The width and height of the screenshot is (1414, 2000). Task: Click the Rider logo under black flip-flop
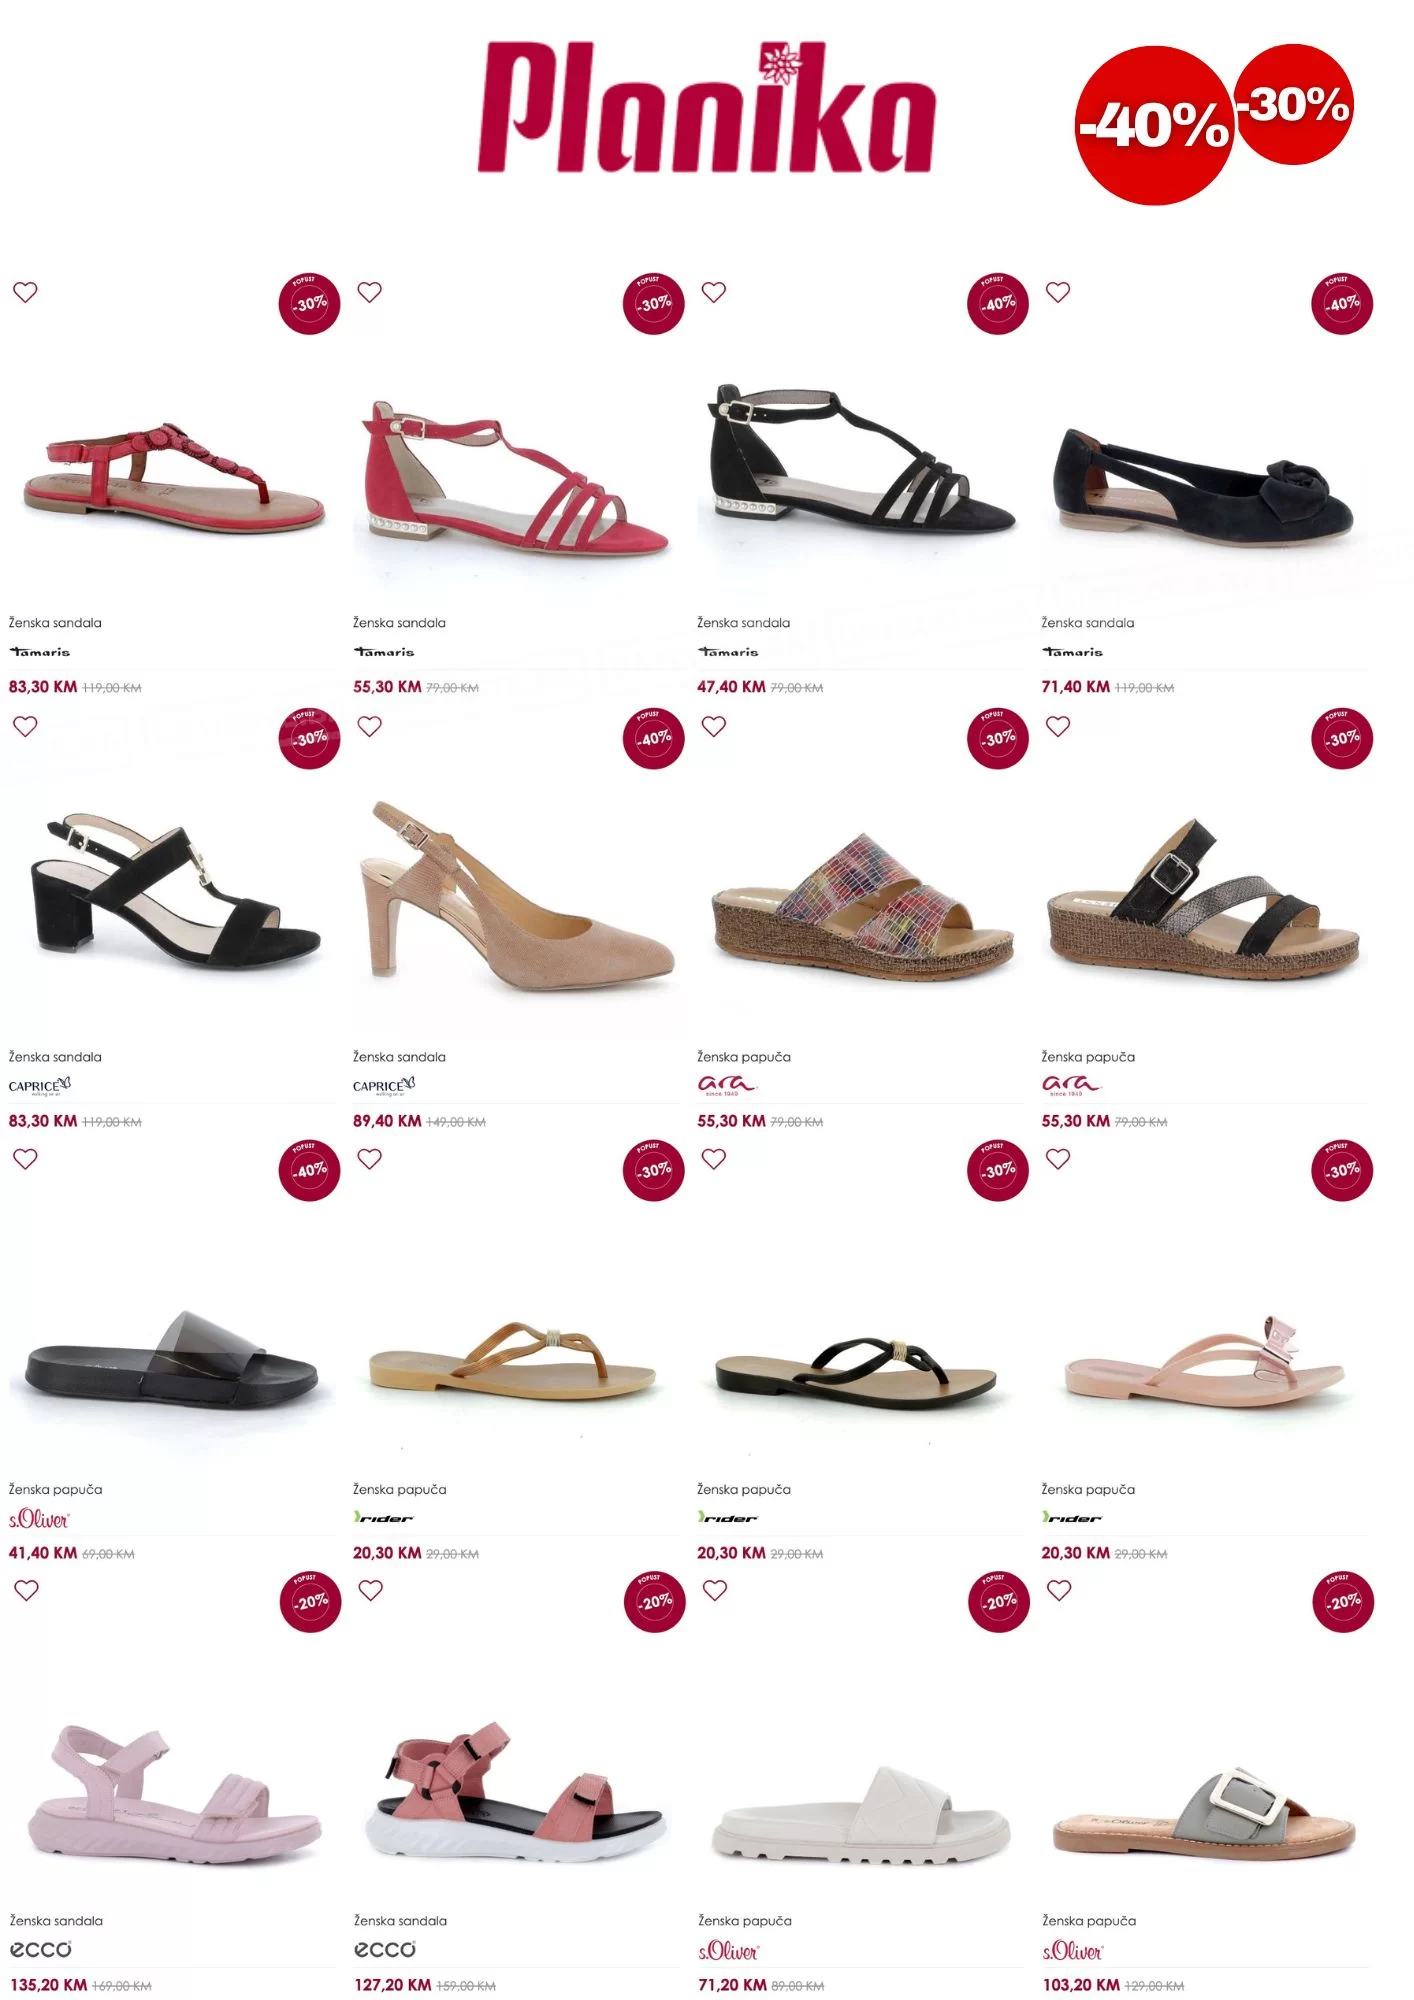click(727, 1518)
